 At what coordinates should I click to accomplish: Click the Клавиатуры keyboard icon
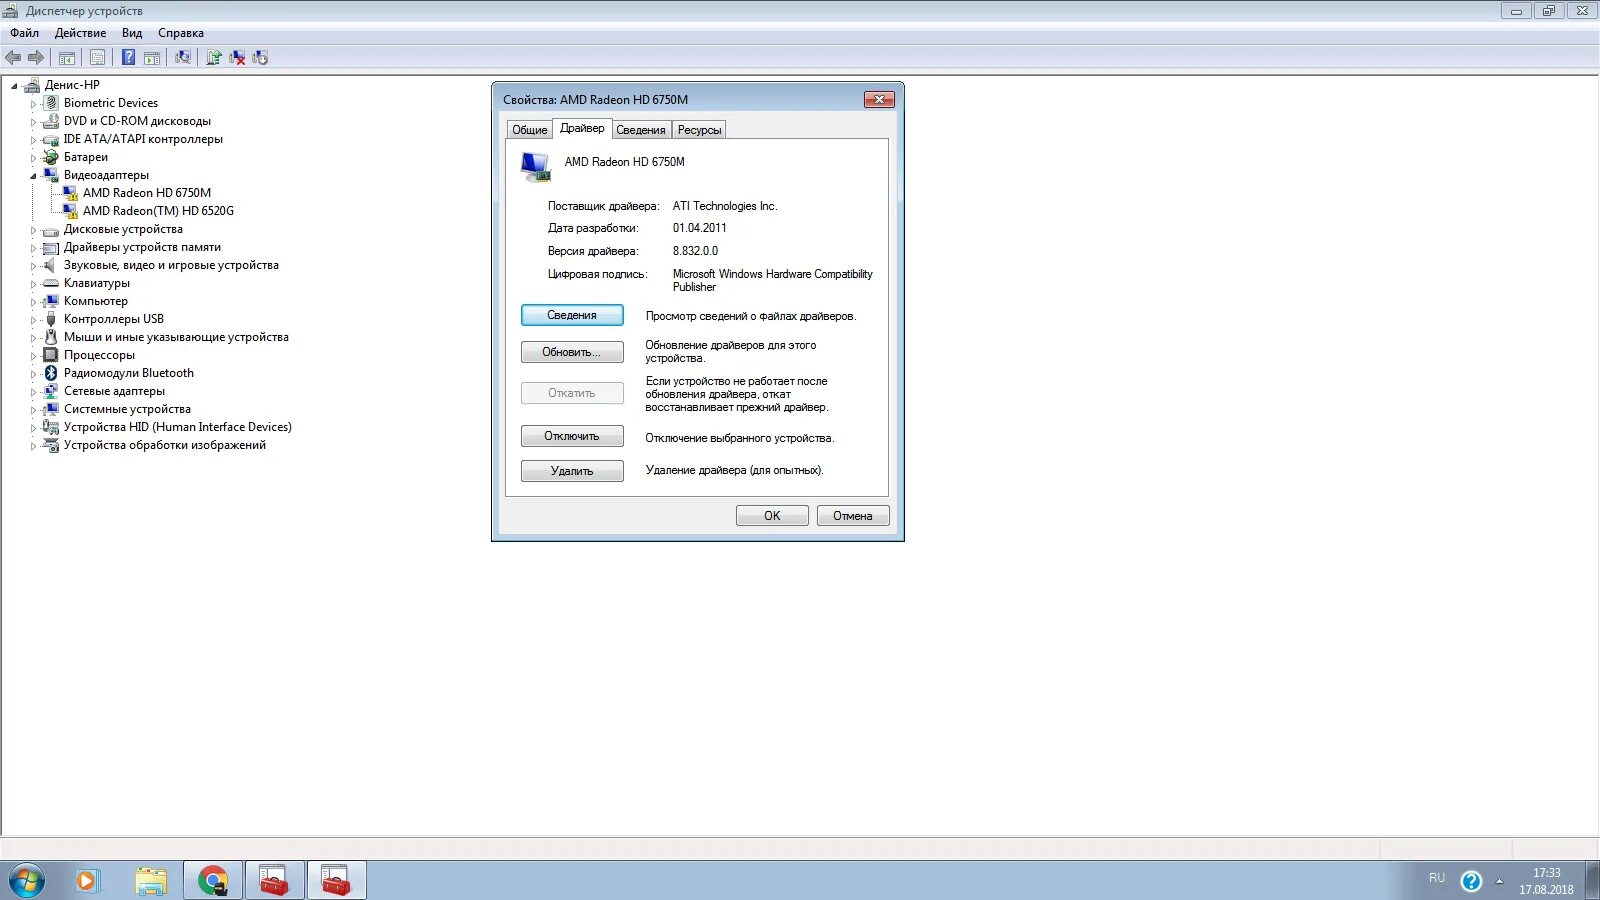click(51, 283)
